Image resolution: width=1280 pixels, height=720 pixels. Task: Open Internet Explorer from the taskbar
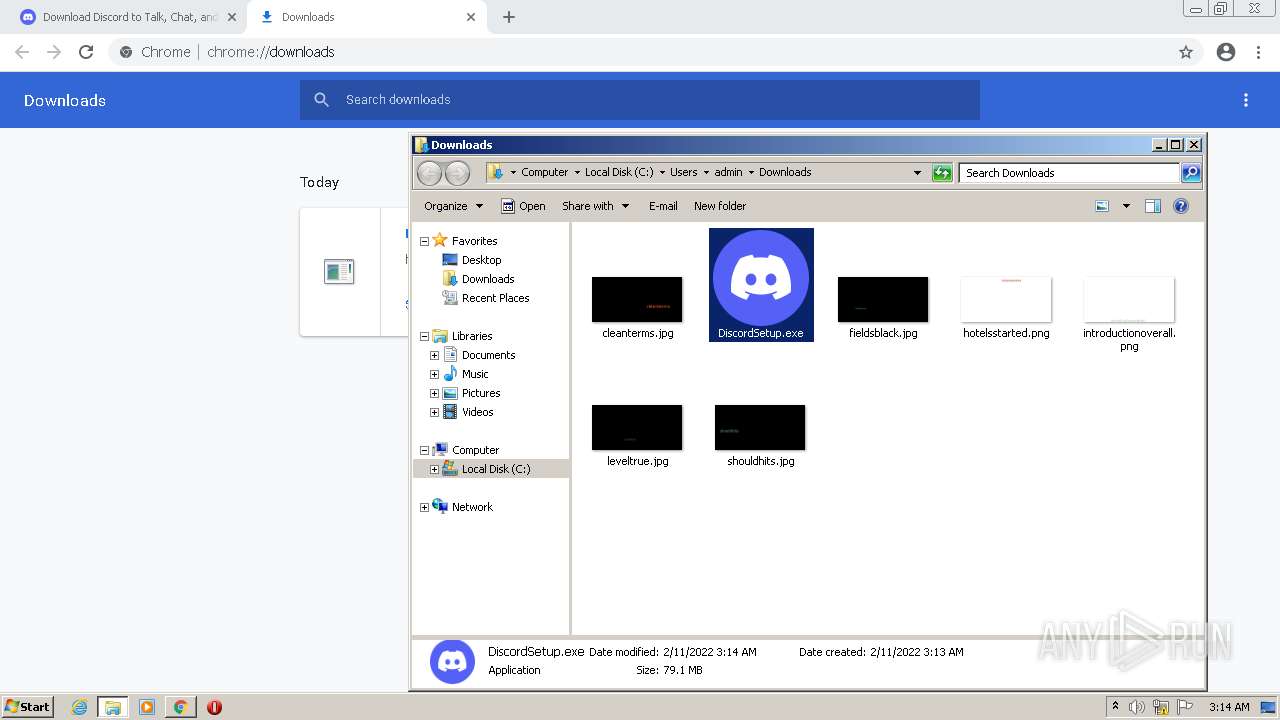pos(80,707)
